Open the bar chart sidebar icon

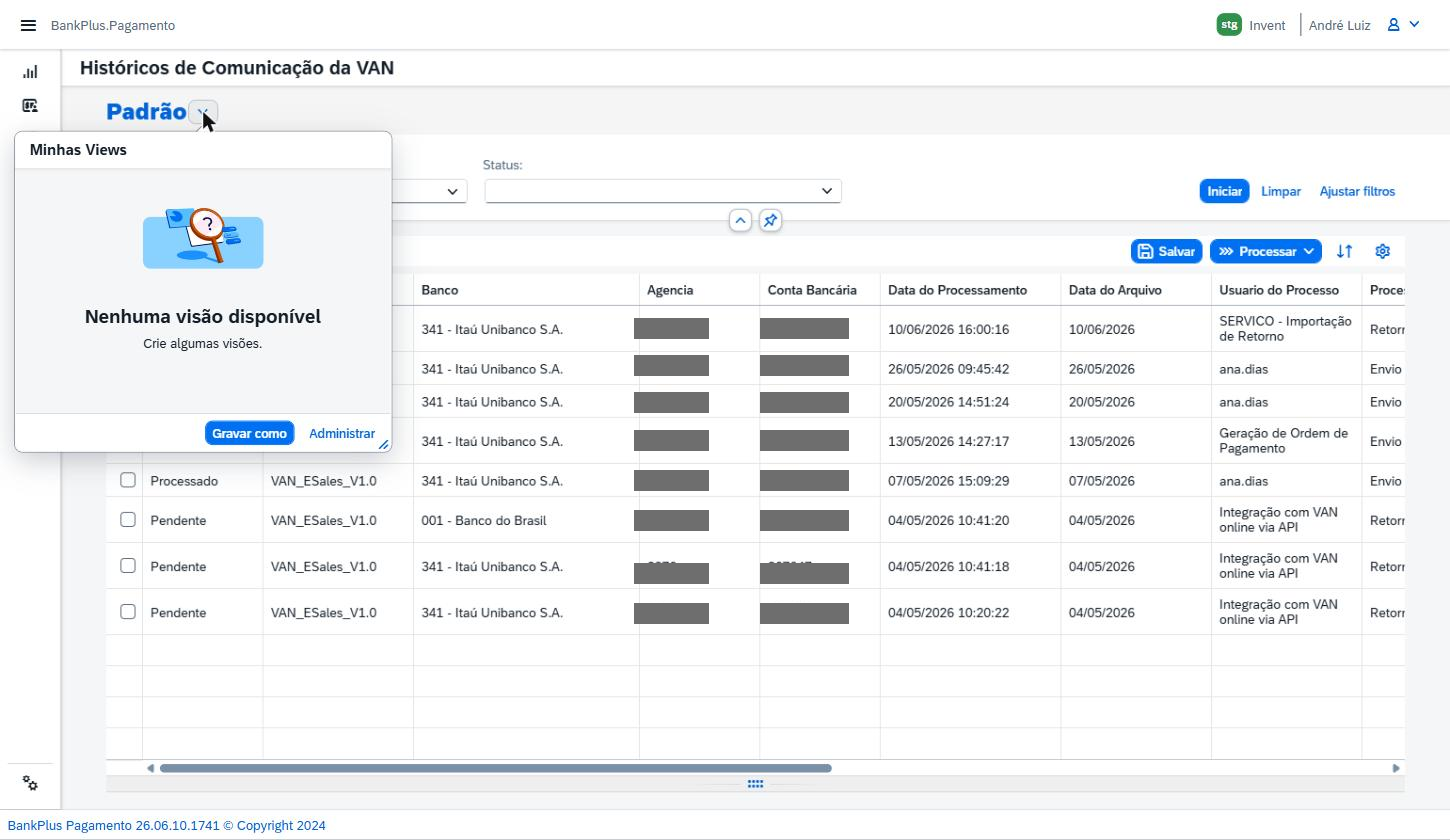click(x=30, y=72)
